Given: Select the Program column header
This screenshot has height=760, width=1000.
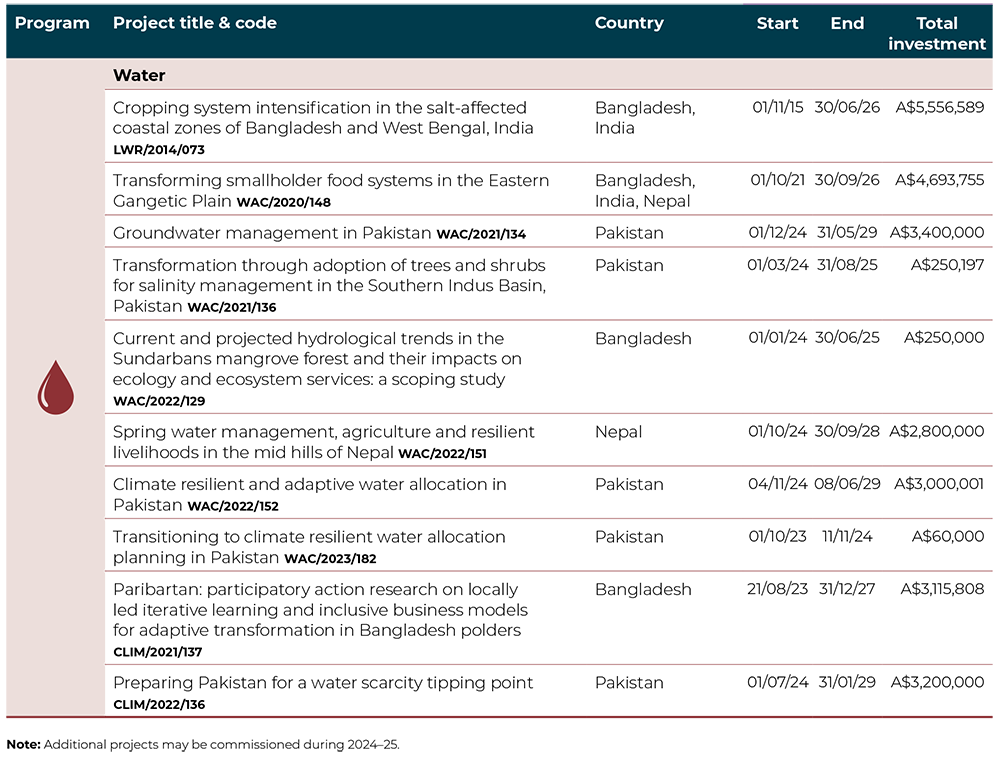Looking at the screenshot, I should point(52,23).
